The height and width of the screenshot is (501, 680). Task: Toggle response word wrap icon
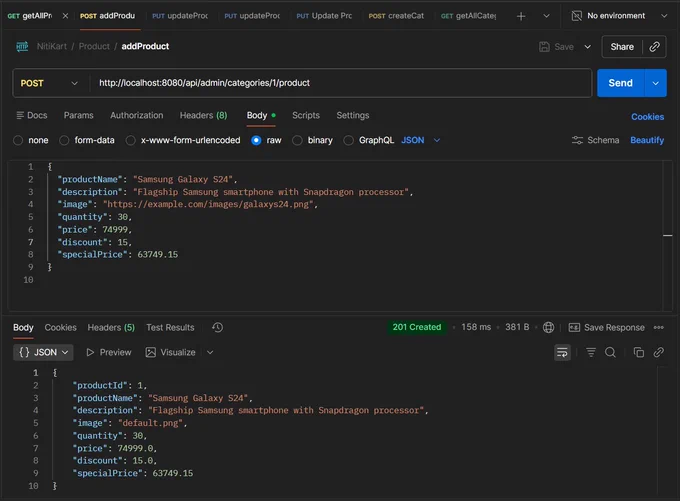click(562, 352)
